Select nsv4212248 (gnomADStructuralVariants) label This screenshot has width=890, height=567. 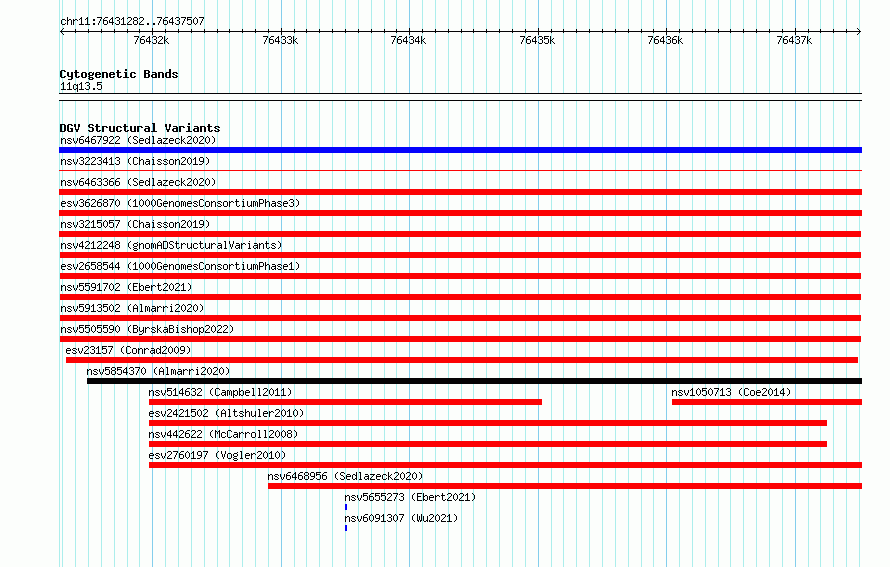click(171, 245)
